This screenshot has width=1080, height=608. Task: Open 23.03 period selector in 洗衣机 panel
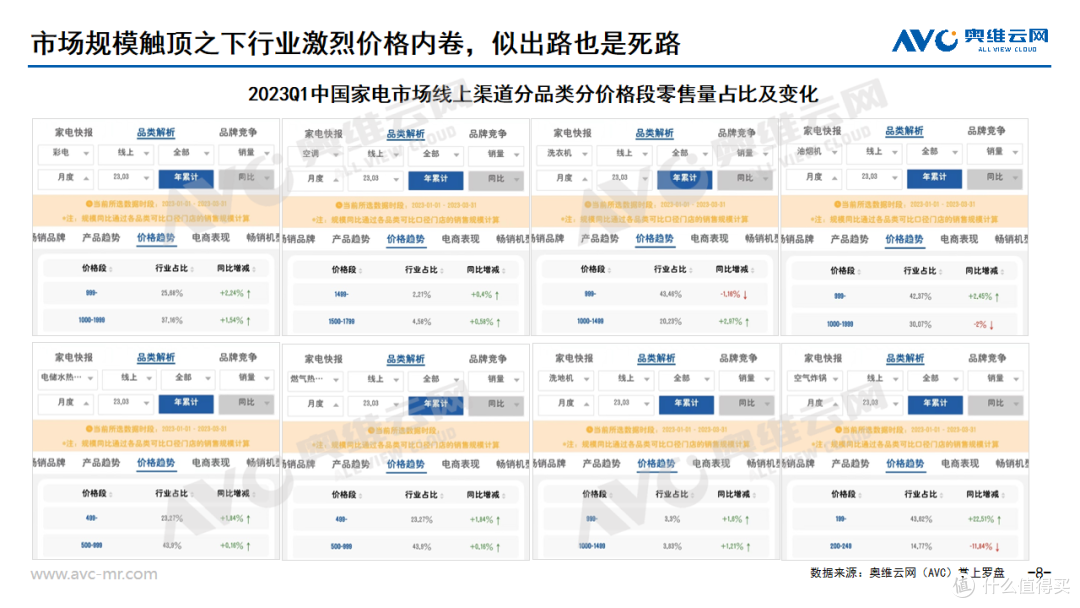(x=624, y=178)
